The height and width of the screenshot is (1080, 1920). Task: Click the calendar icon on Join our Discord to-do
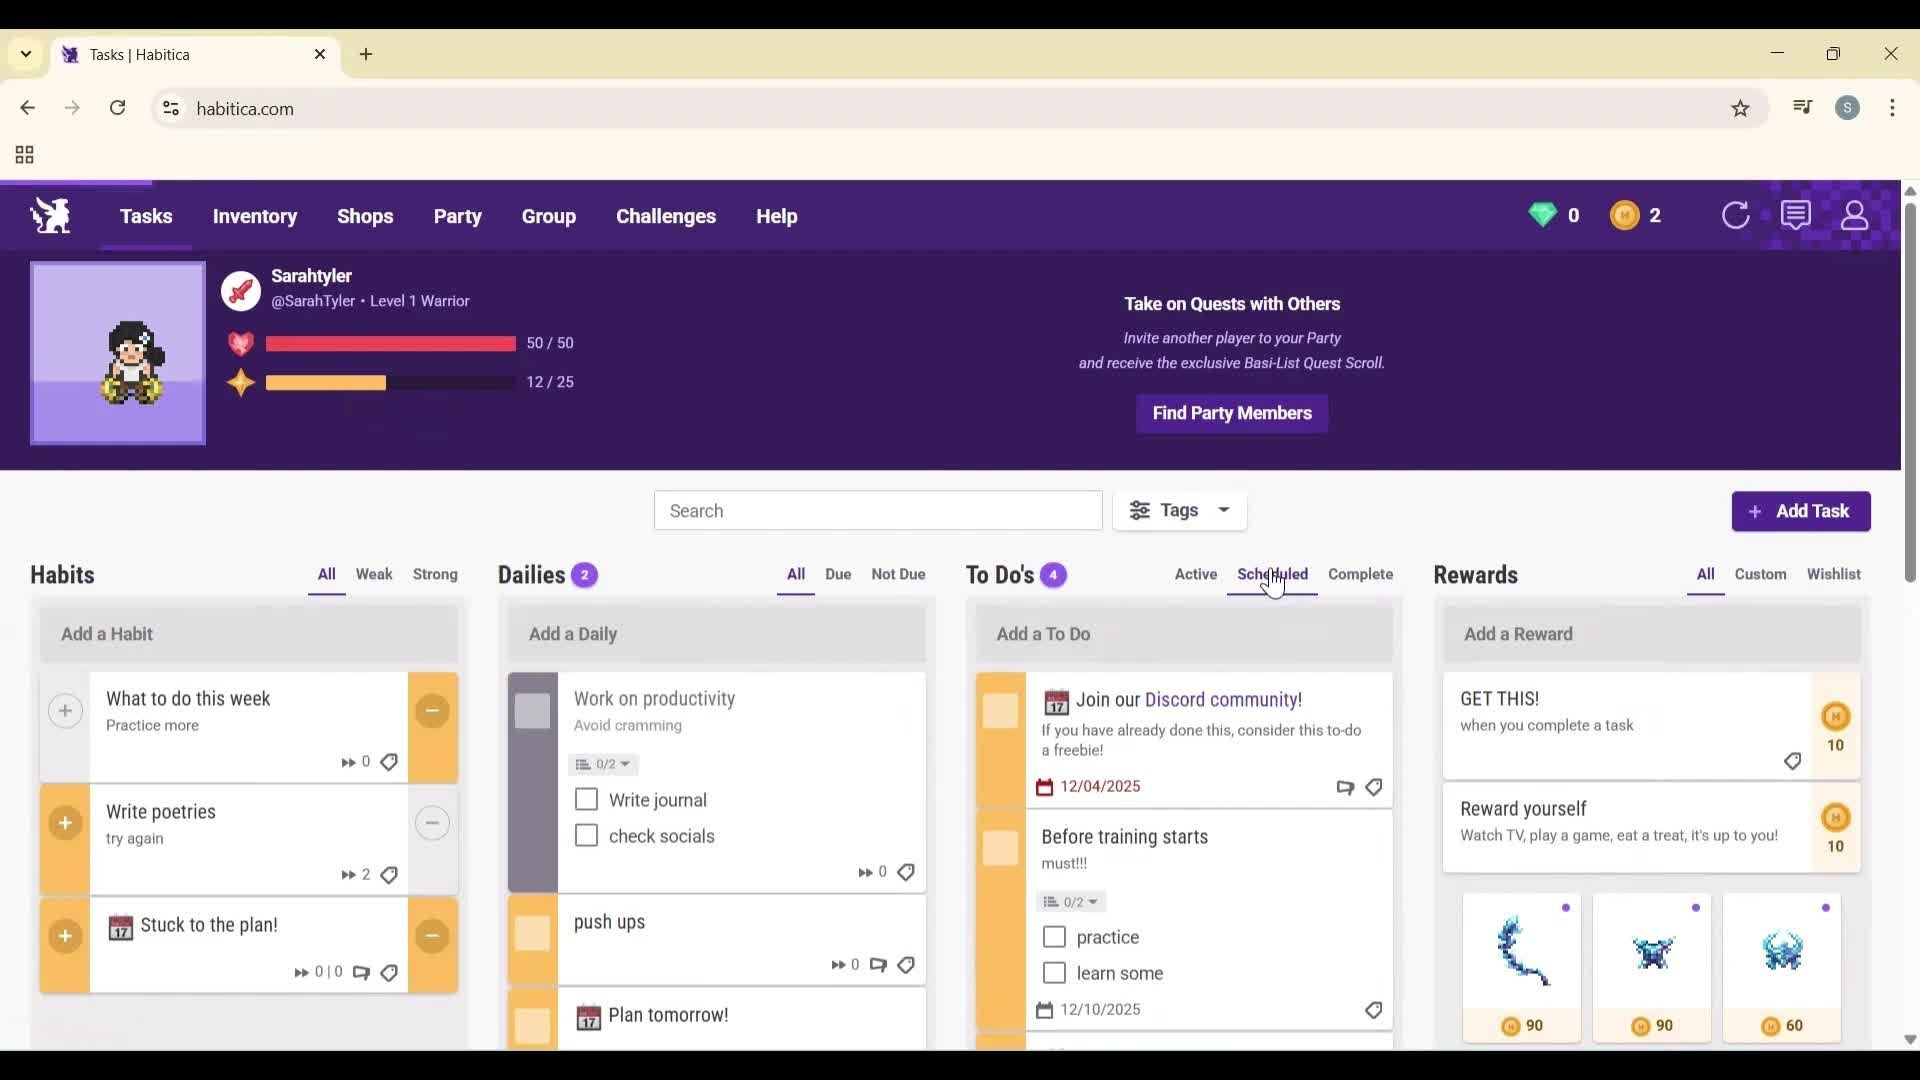1045,787
